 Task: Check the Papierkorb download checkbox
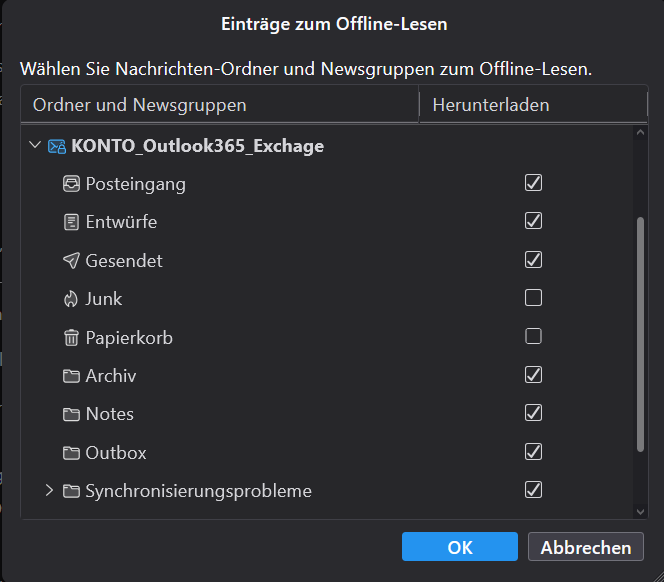click(x=533, y=337)
